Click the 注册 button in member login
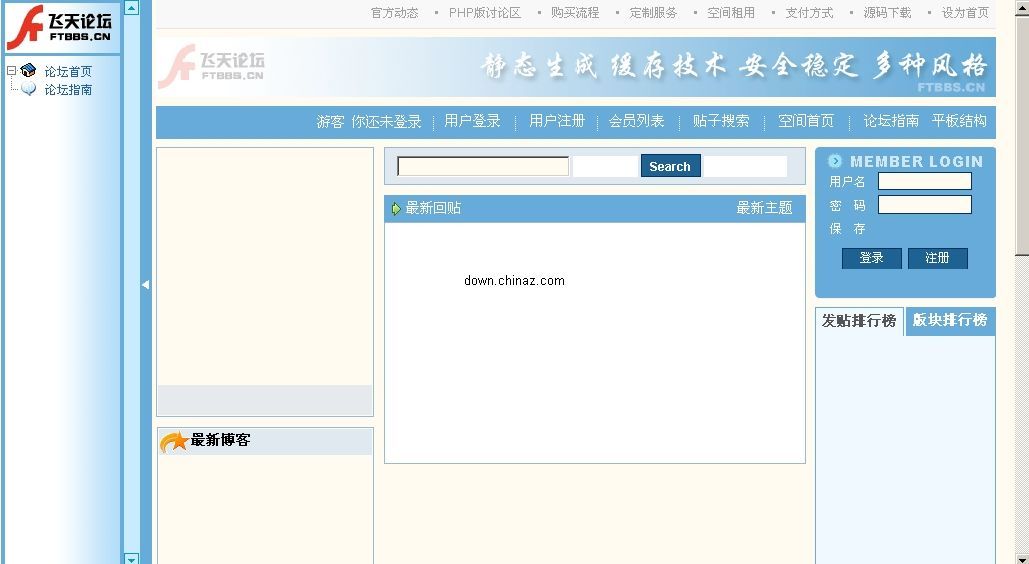Screen dimensions: 1029x564 [x=937, y=258]
